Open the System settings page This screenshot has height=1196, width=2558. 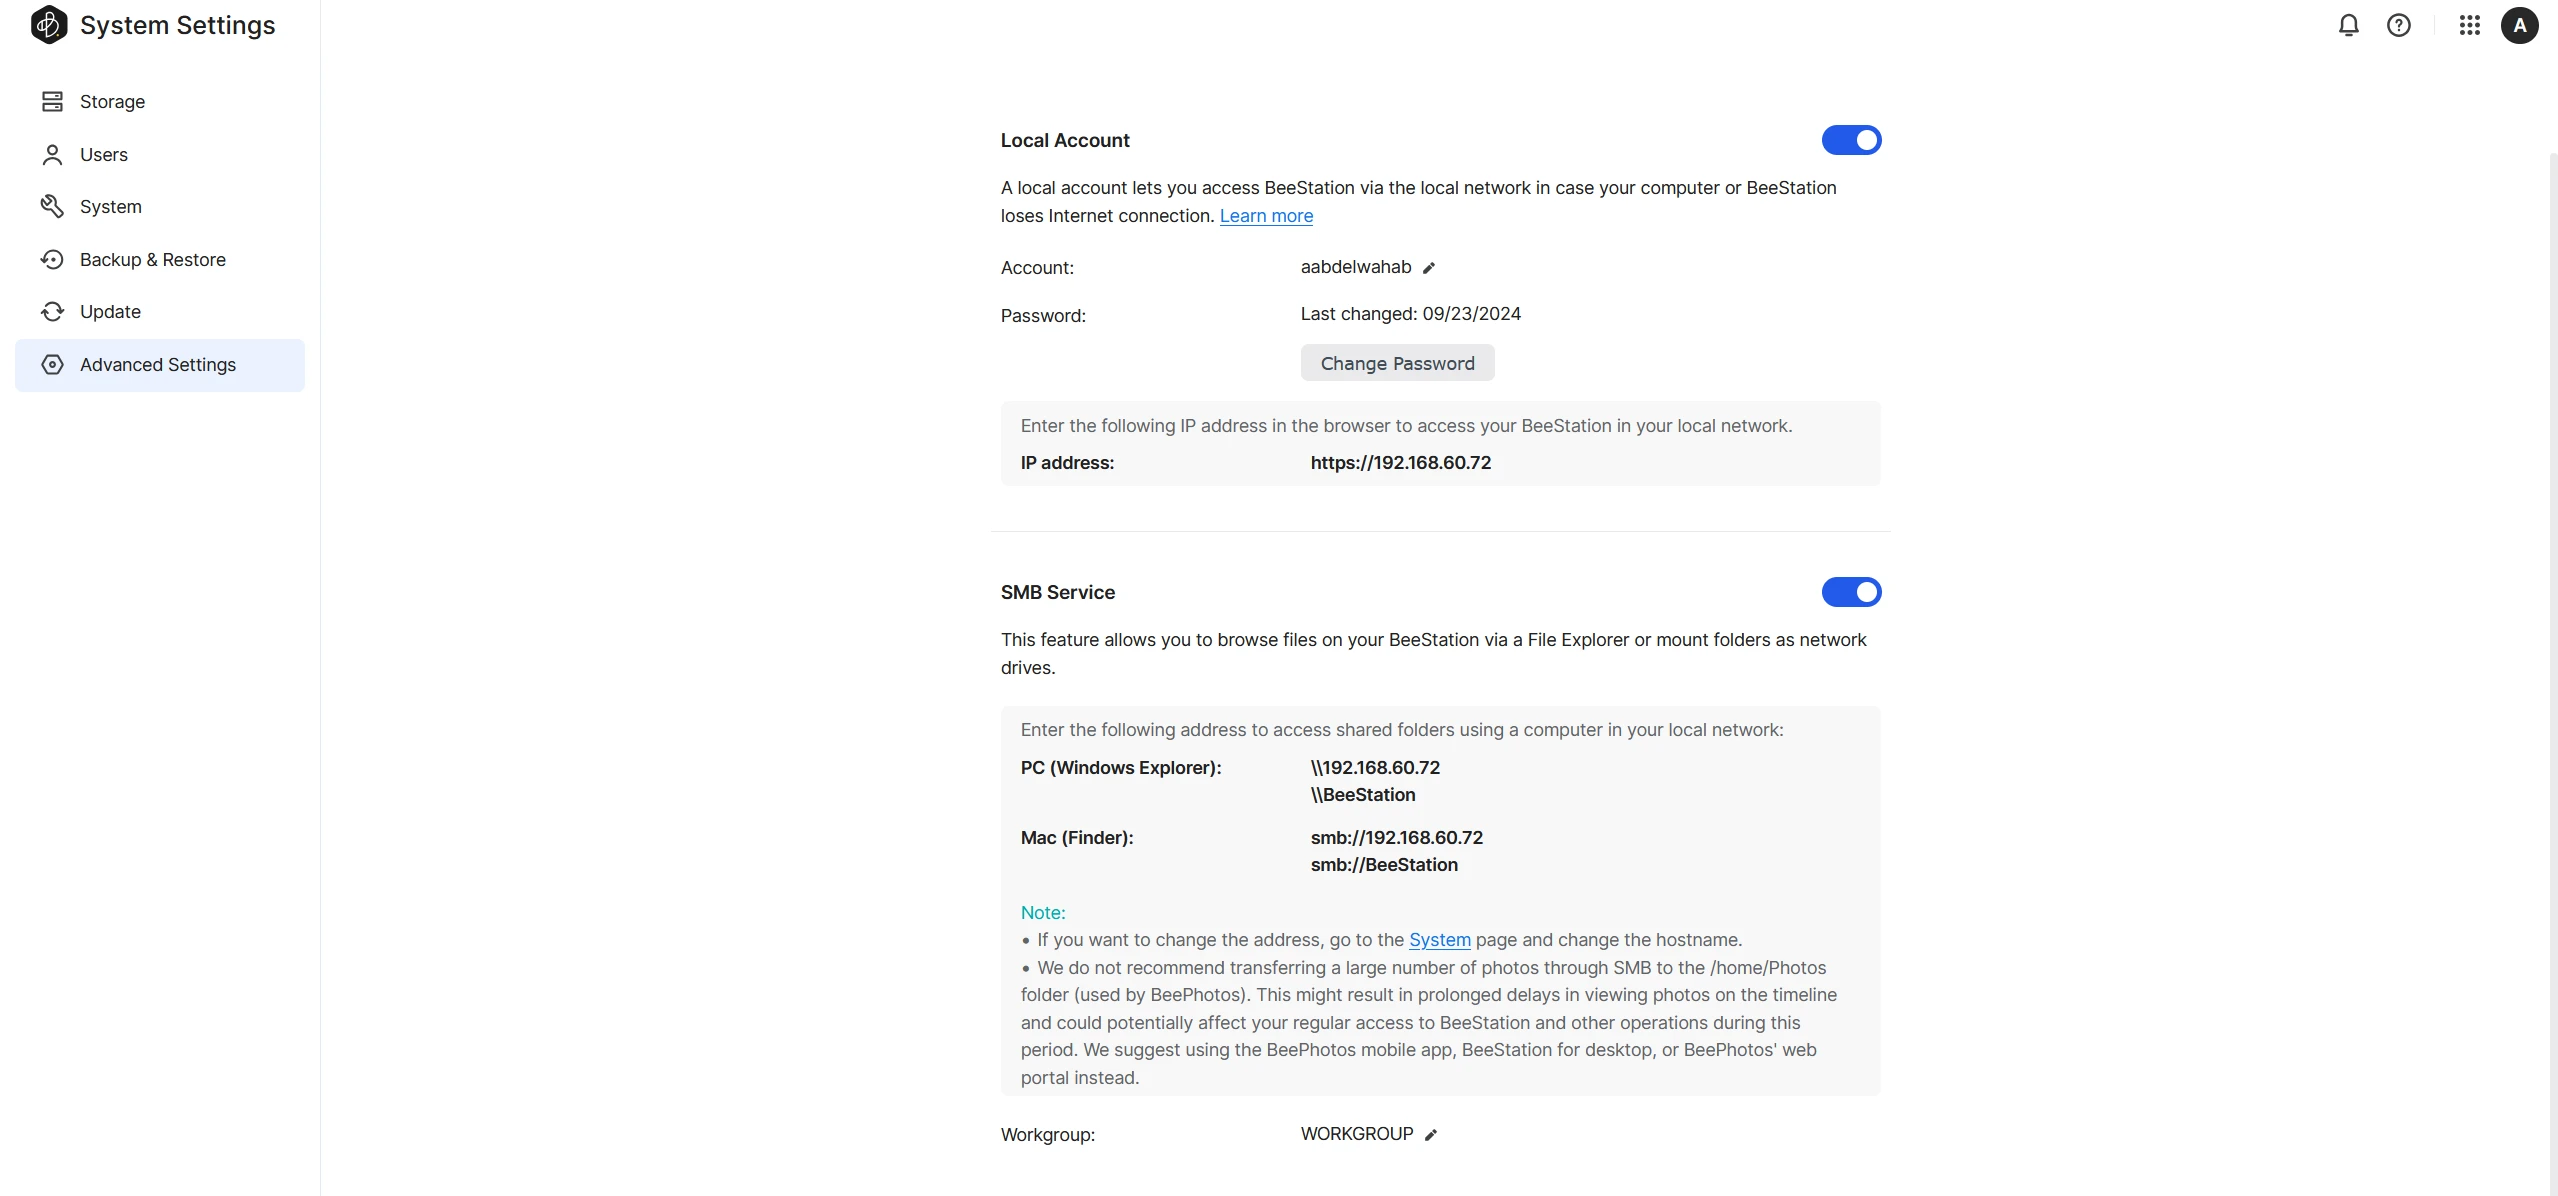(x=111, y=207)
